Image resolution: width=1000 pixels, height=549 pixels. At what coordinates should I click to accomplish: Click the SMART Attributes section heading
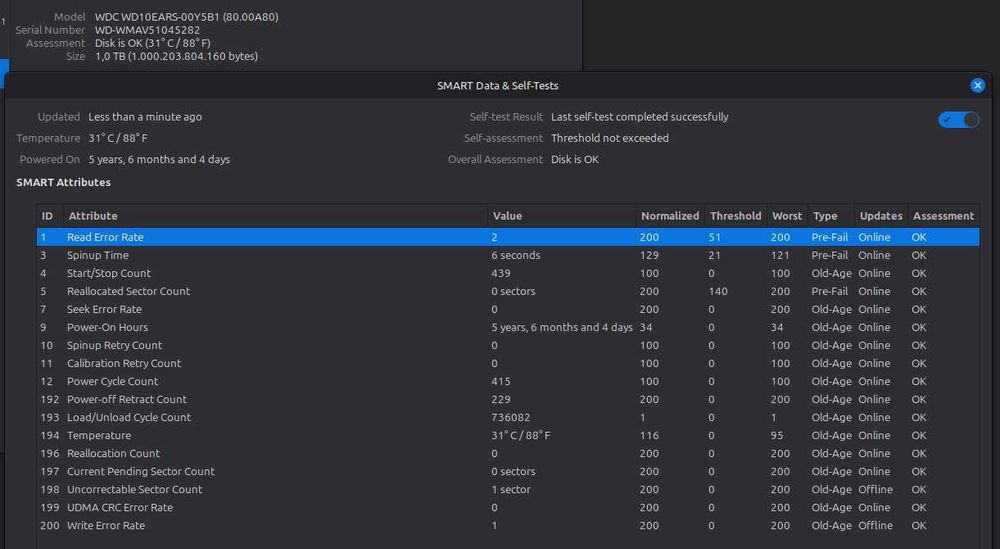[63, 182]
